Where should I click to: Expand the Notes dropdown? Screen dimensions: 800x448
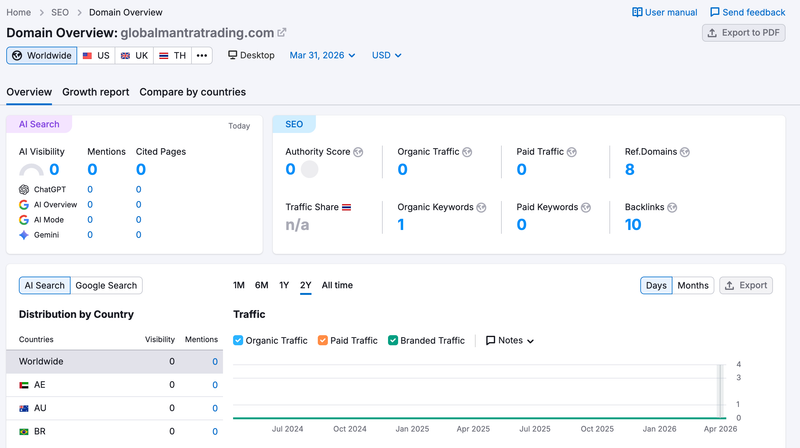click(x=510, y=340)
